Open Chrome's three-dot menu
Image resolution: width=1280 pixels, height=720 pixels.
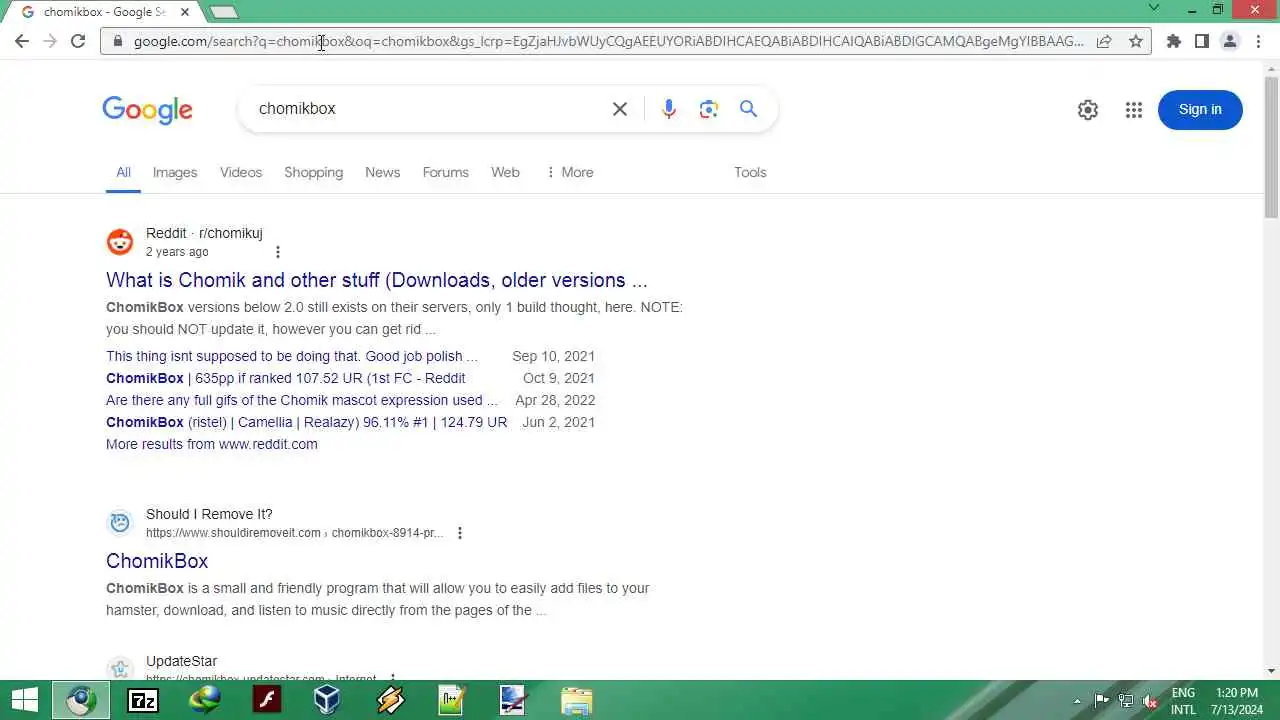tap(1258, 41)
